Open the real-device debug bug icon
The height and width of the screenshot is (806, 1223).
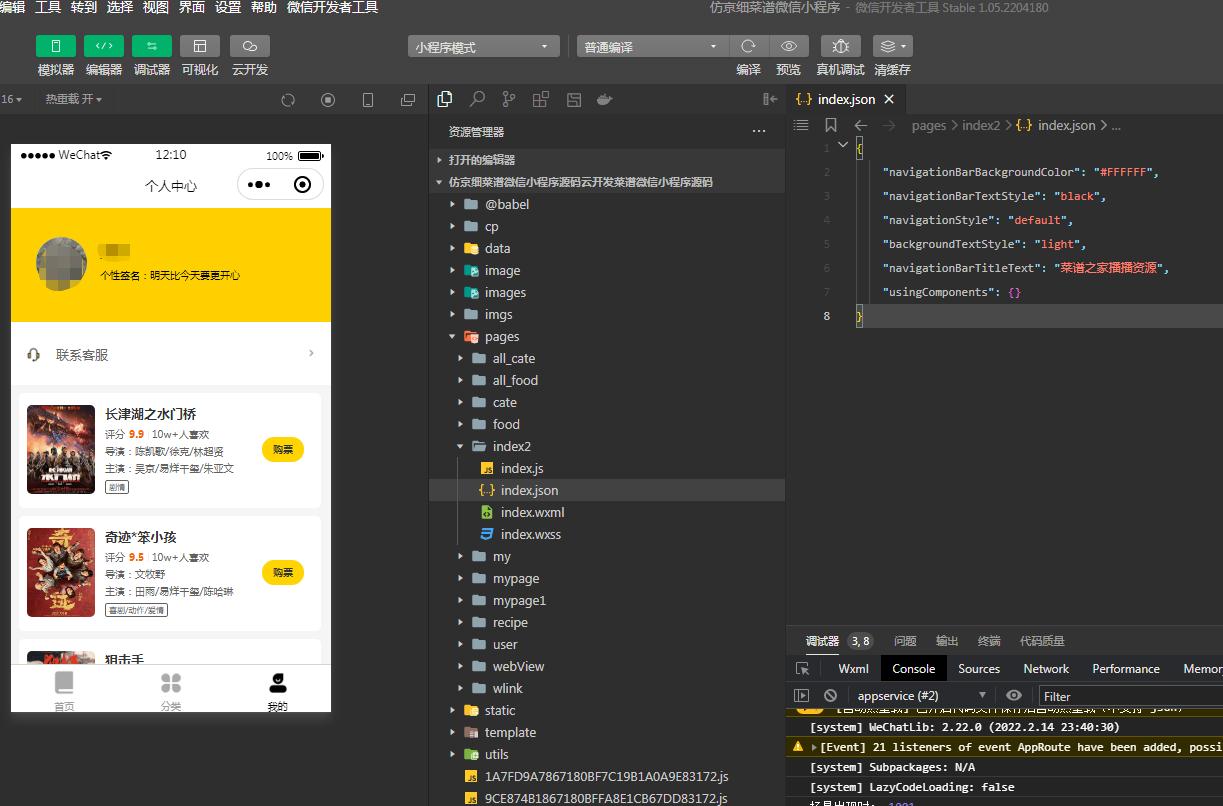tap(841, 46)
